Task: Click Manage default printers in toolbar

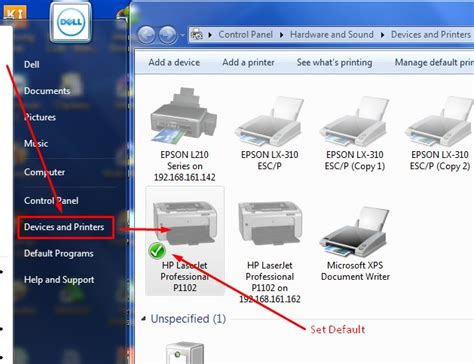Action: point(434,62)
